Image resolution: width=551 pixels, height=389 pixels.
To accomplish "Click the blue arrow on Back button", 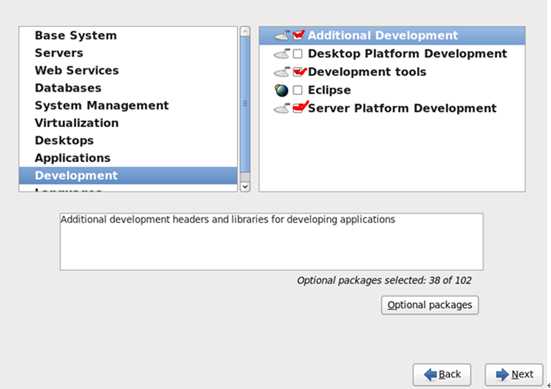I will pos(430,375).
